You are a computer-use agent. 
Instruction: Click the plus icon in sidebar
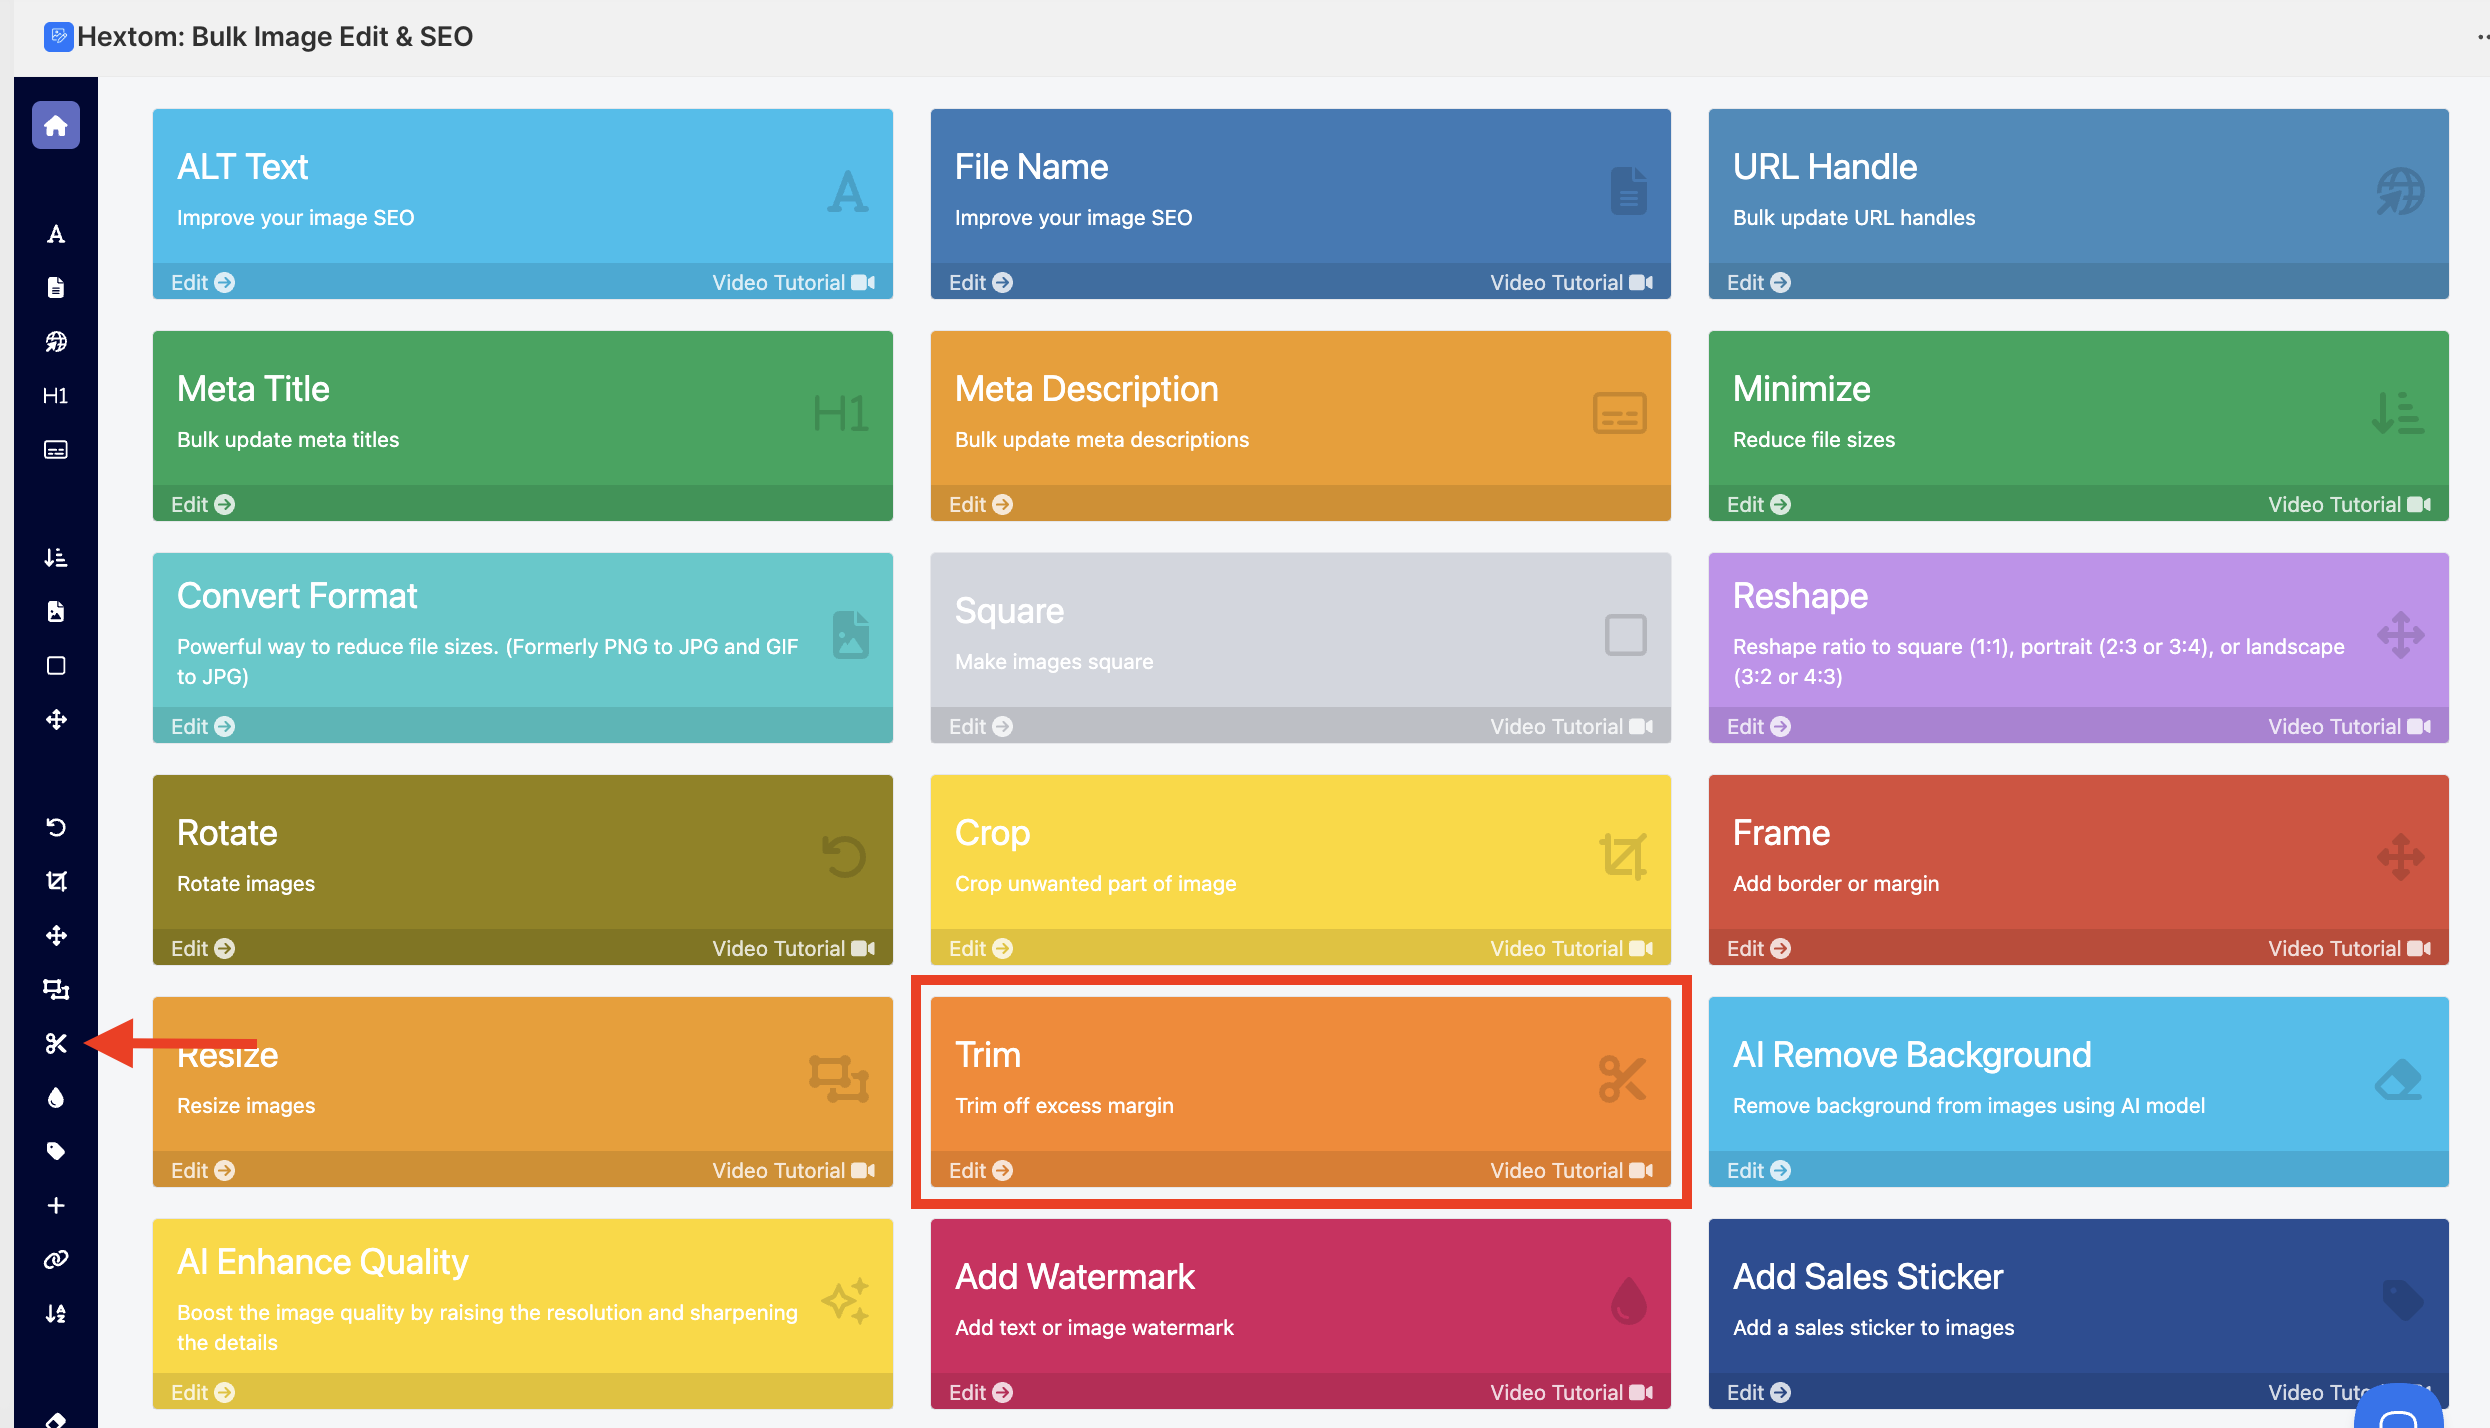click(56, 1206)
